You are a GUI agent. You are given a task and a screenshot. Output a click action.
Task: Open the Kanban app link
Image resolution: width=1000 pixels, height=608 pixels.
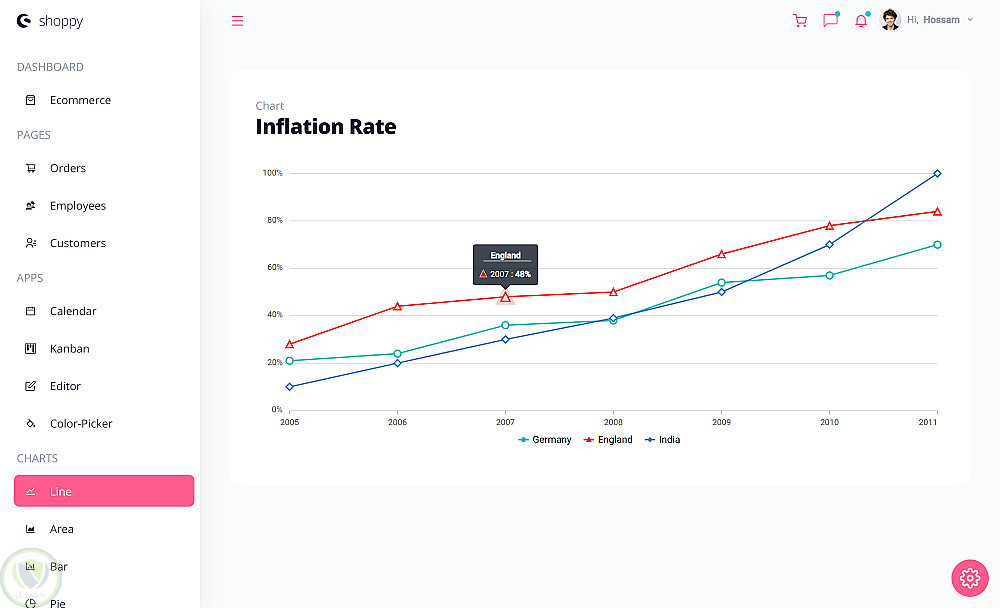click(70, 349)
